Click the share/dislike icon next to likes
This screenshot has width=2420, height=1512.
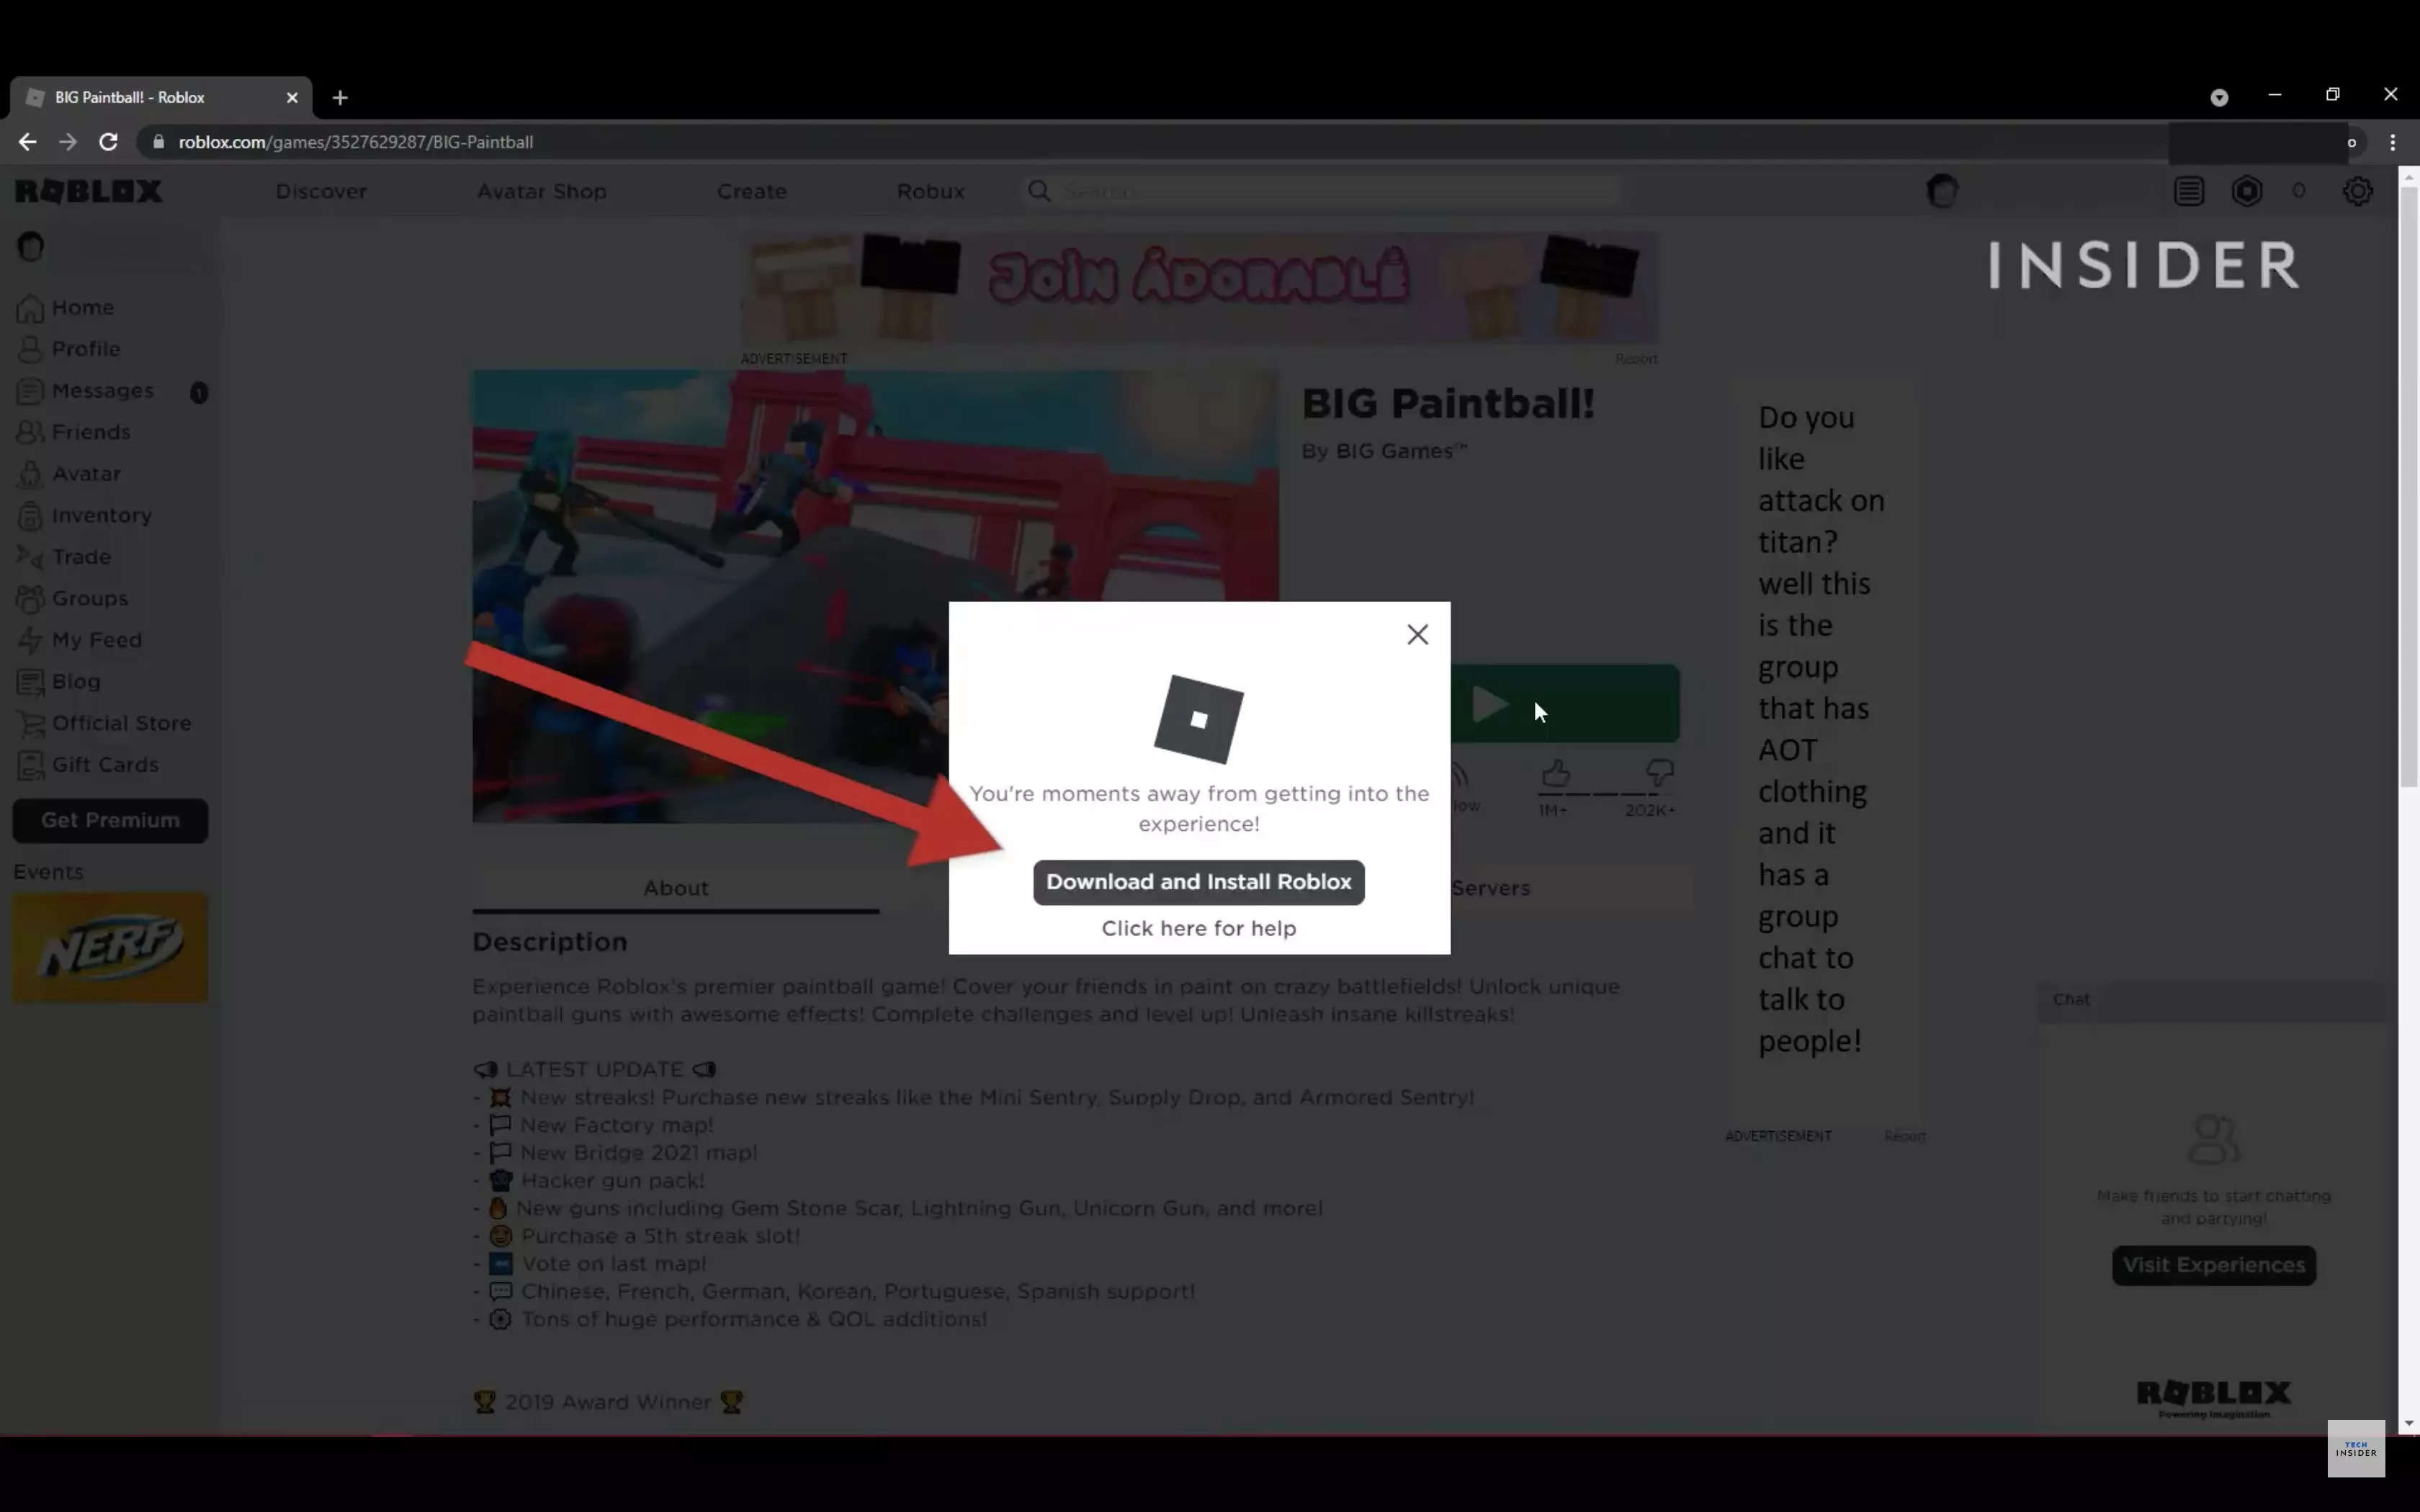point(1657,773)
